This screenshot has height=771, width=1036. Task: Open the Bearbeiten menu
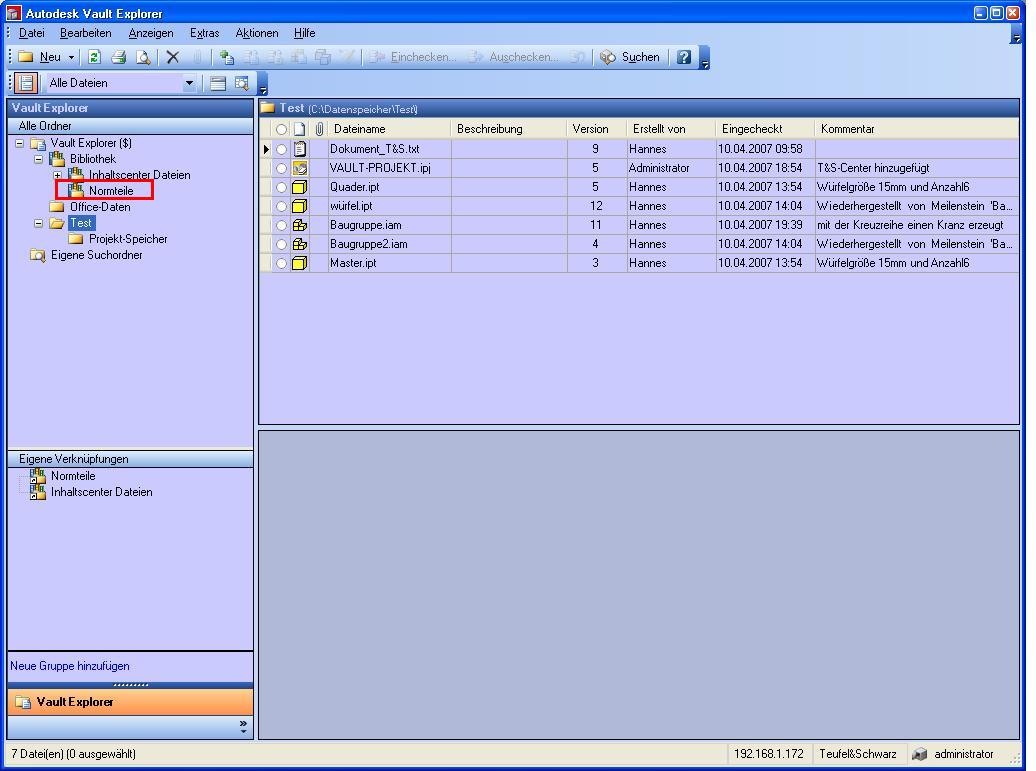coord(85,33)
